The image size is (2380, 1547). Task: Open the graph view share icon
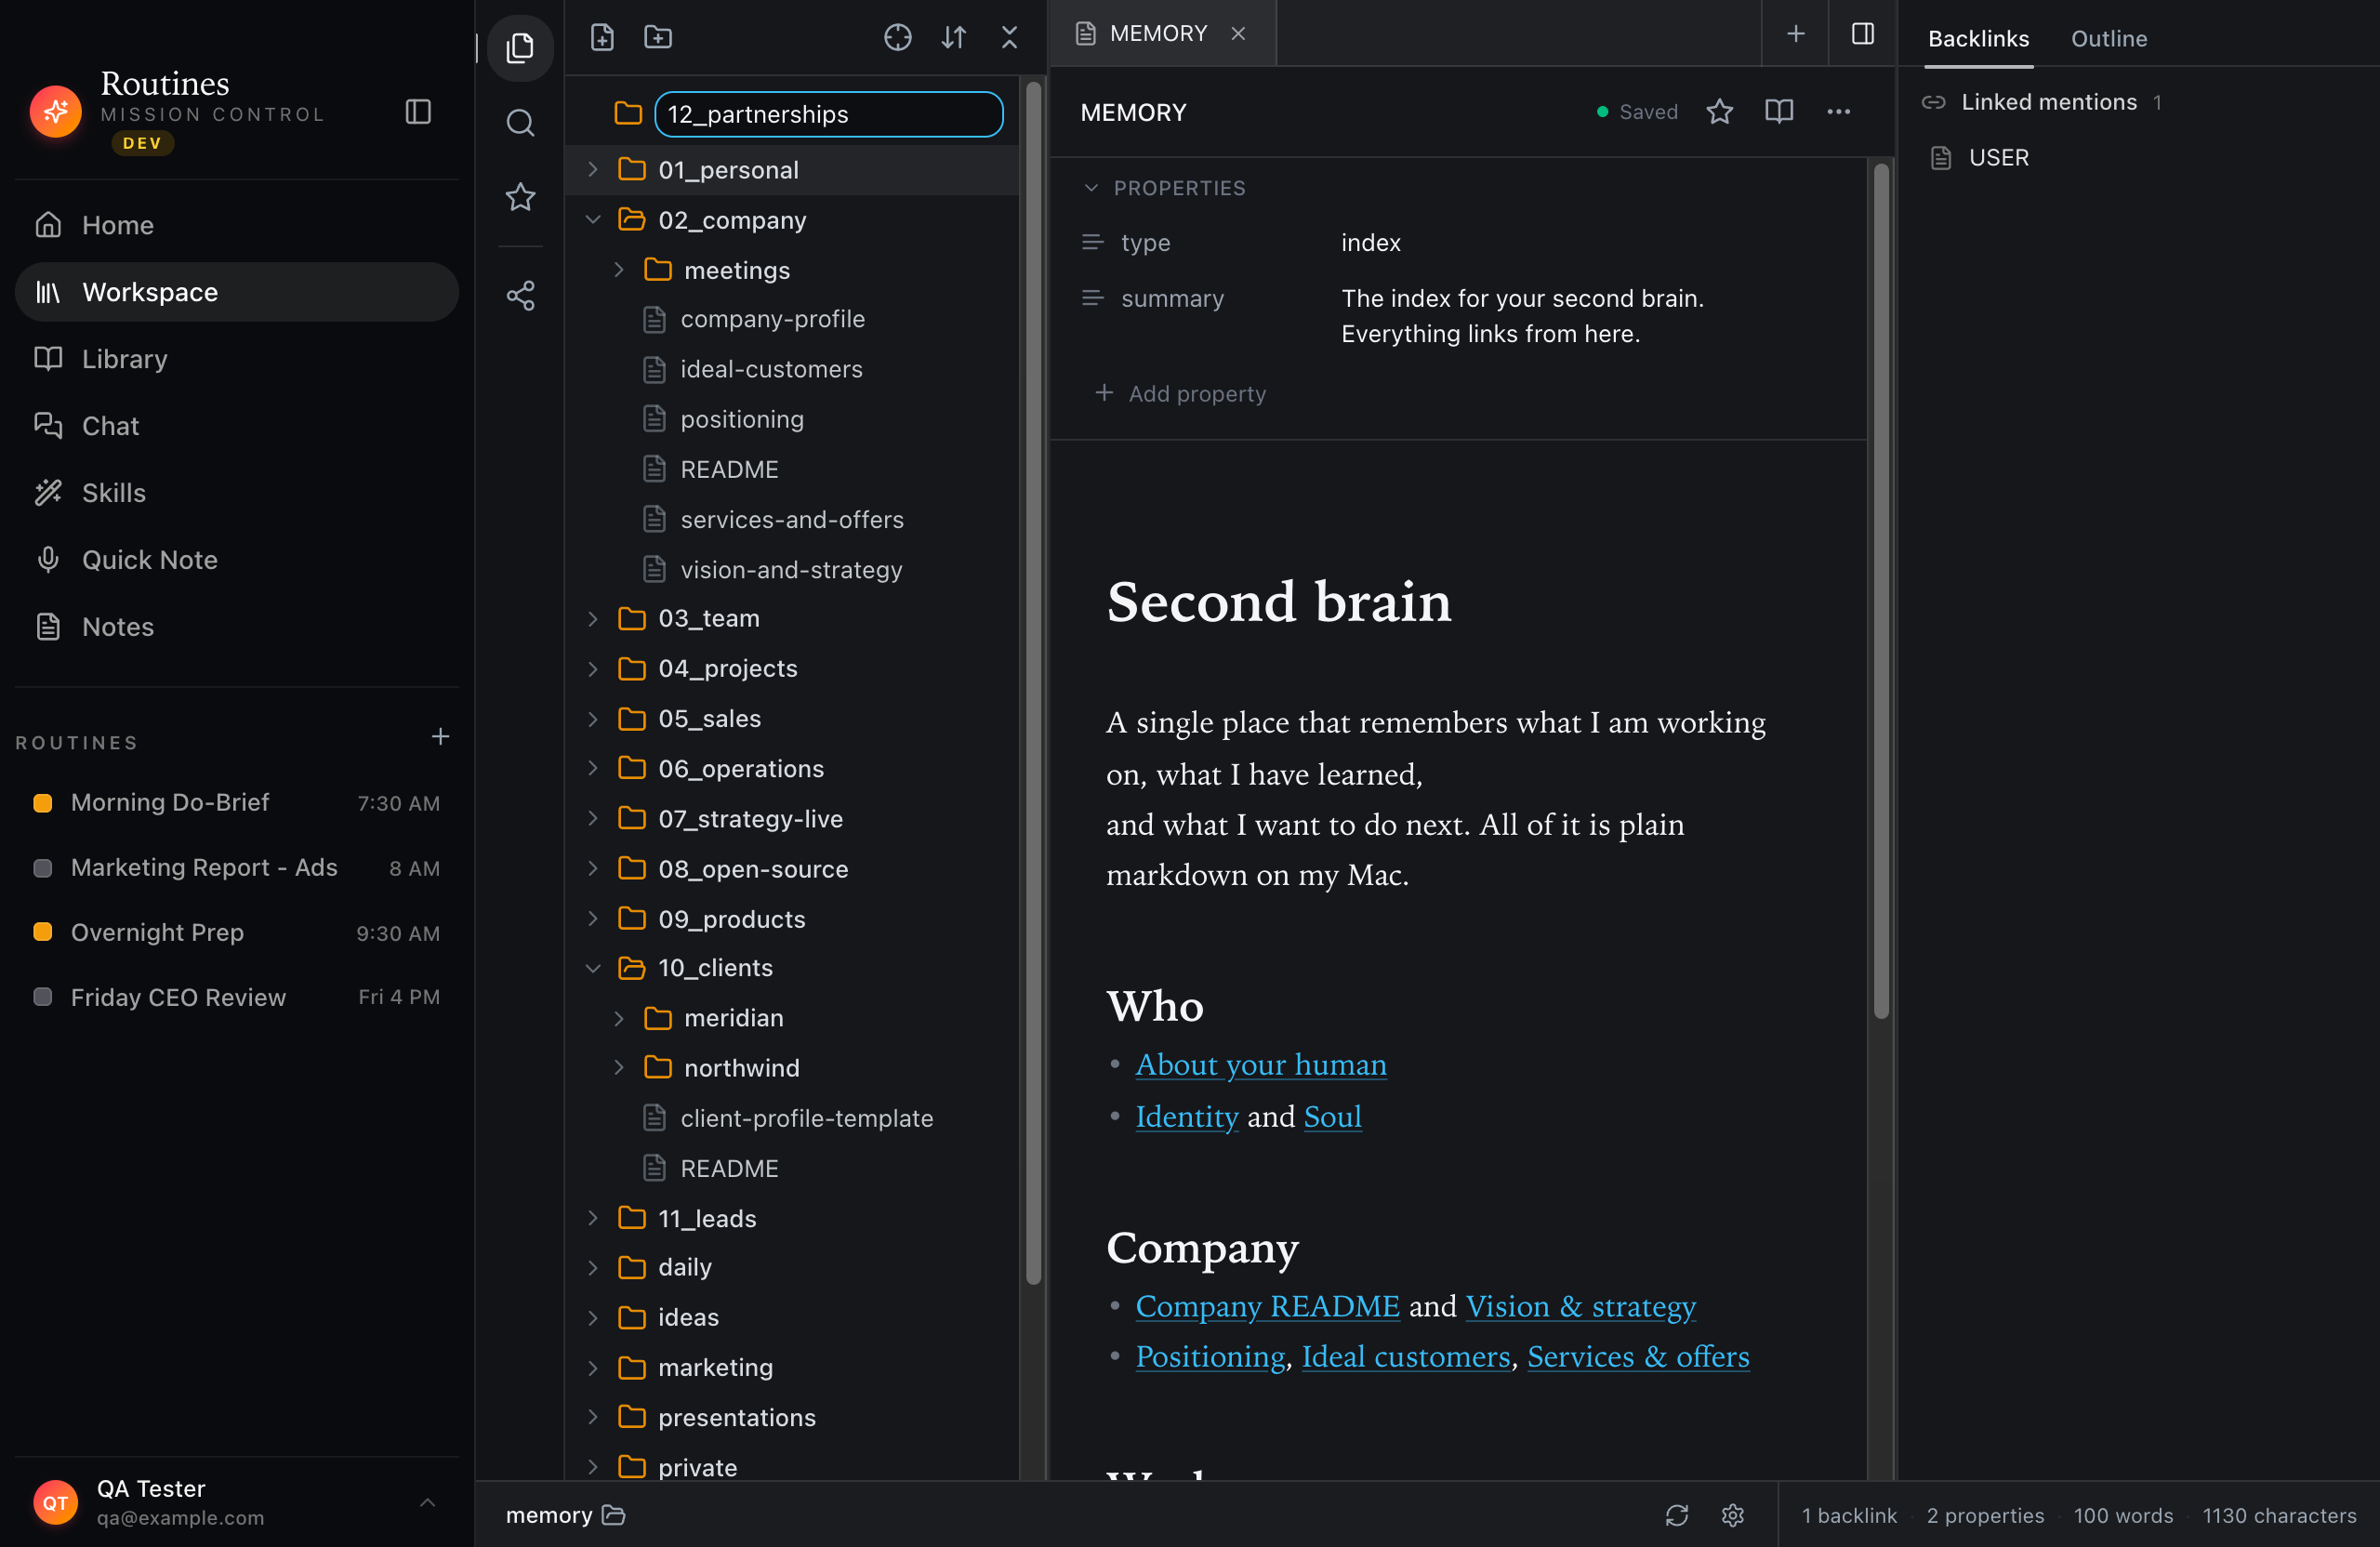tap(520, 295)
